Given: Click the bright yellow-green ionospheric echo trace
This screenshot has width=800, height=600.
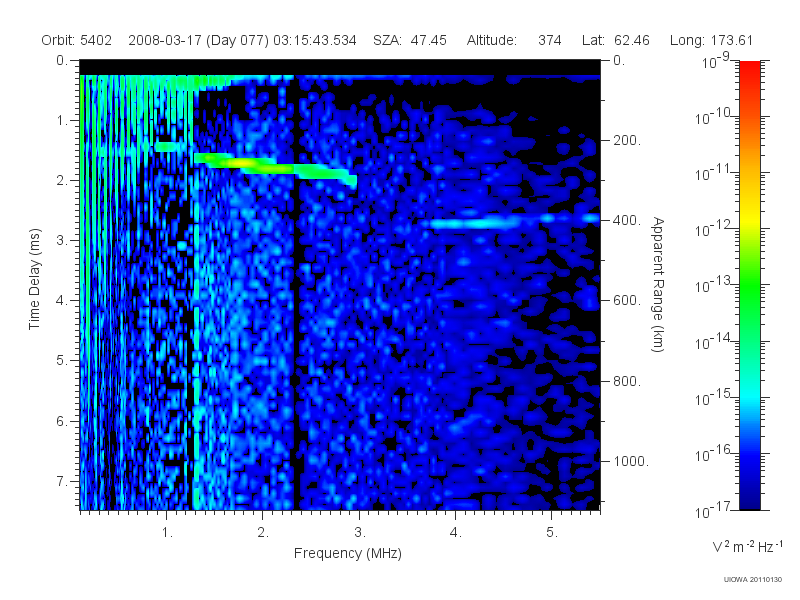Looking at the screenshot, I should 276,168.
